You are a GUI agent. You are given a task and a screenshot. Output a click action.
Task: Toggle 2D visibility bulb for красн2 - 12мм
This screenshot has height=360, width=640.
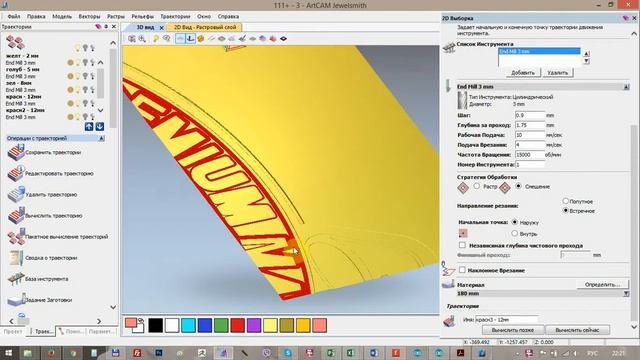[x=78, y=117]
